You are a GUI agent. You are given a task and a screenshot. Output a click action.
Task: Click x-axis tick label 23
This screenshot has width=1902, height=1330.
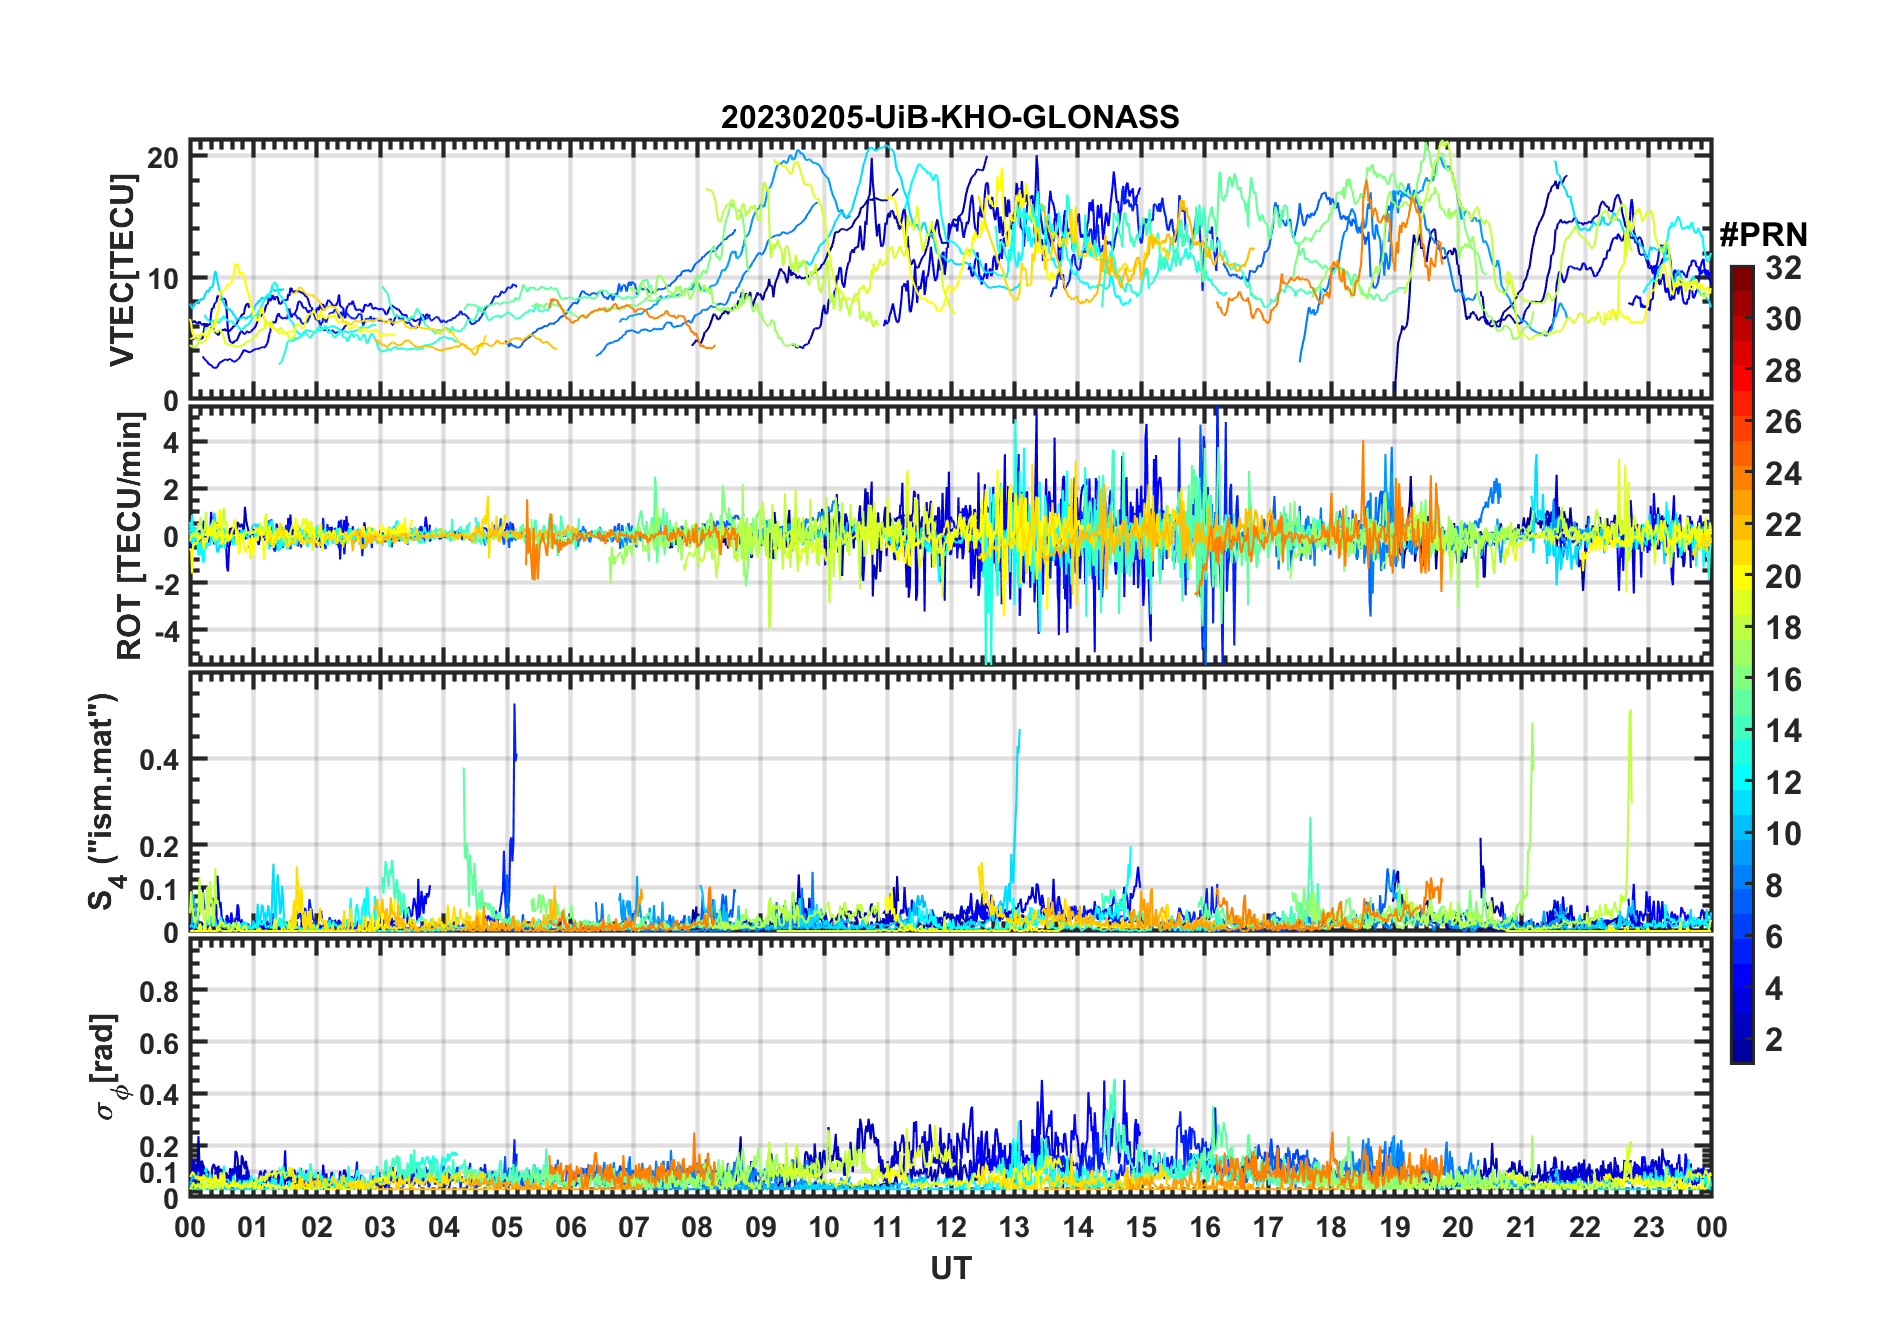coord(1648,1227)
